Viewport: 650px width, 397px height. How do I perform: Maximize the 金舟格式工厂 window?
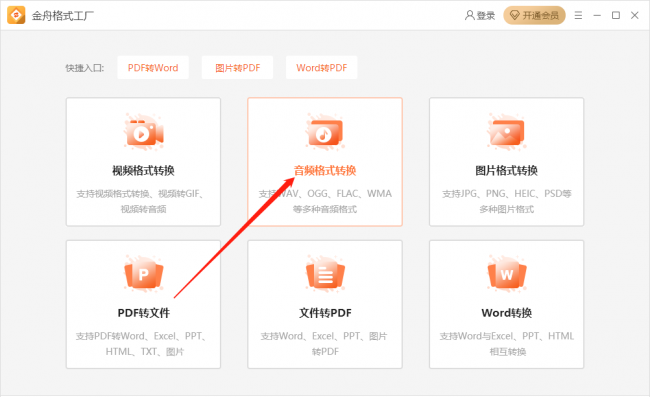point(616,15)
